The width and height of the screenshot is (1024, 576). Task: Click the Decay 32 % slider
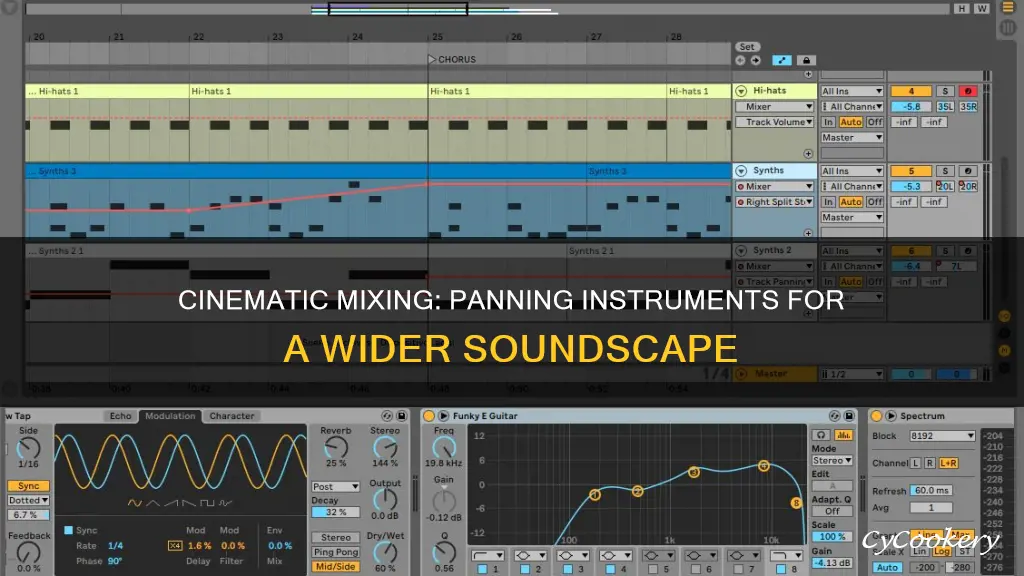click(336, 512)
